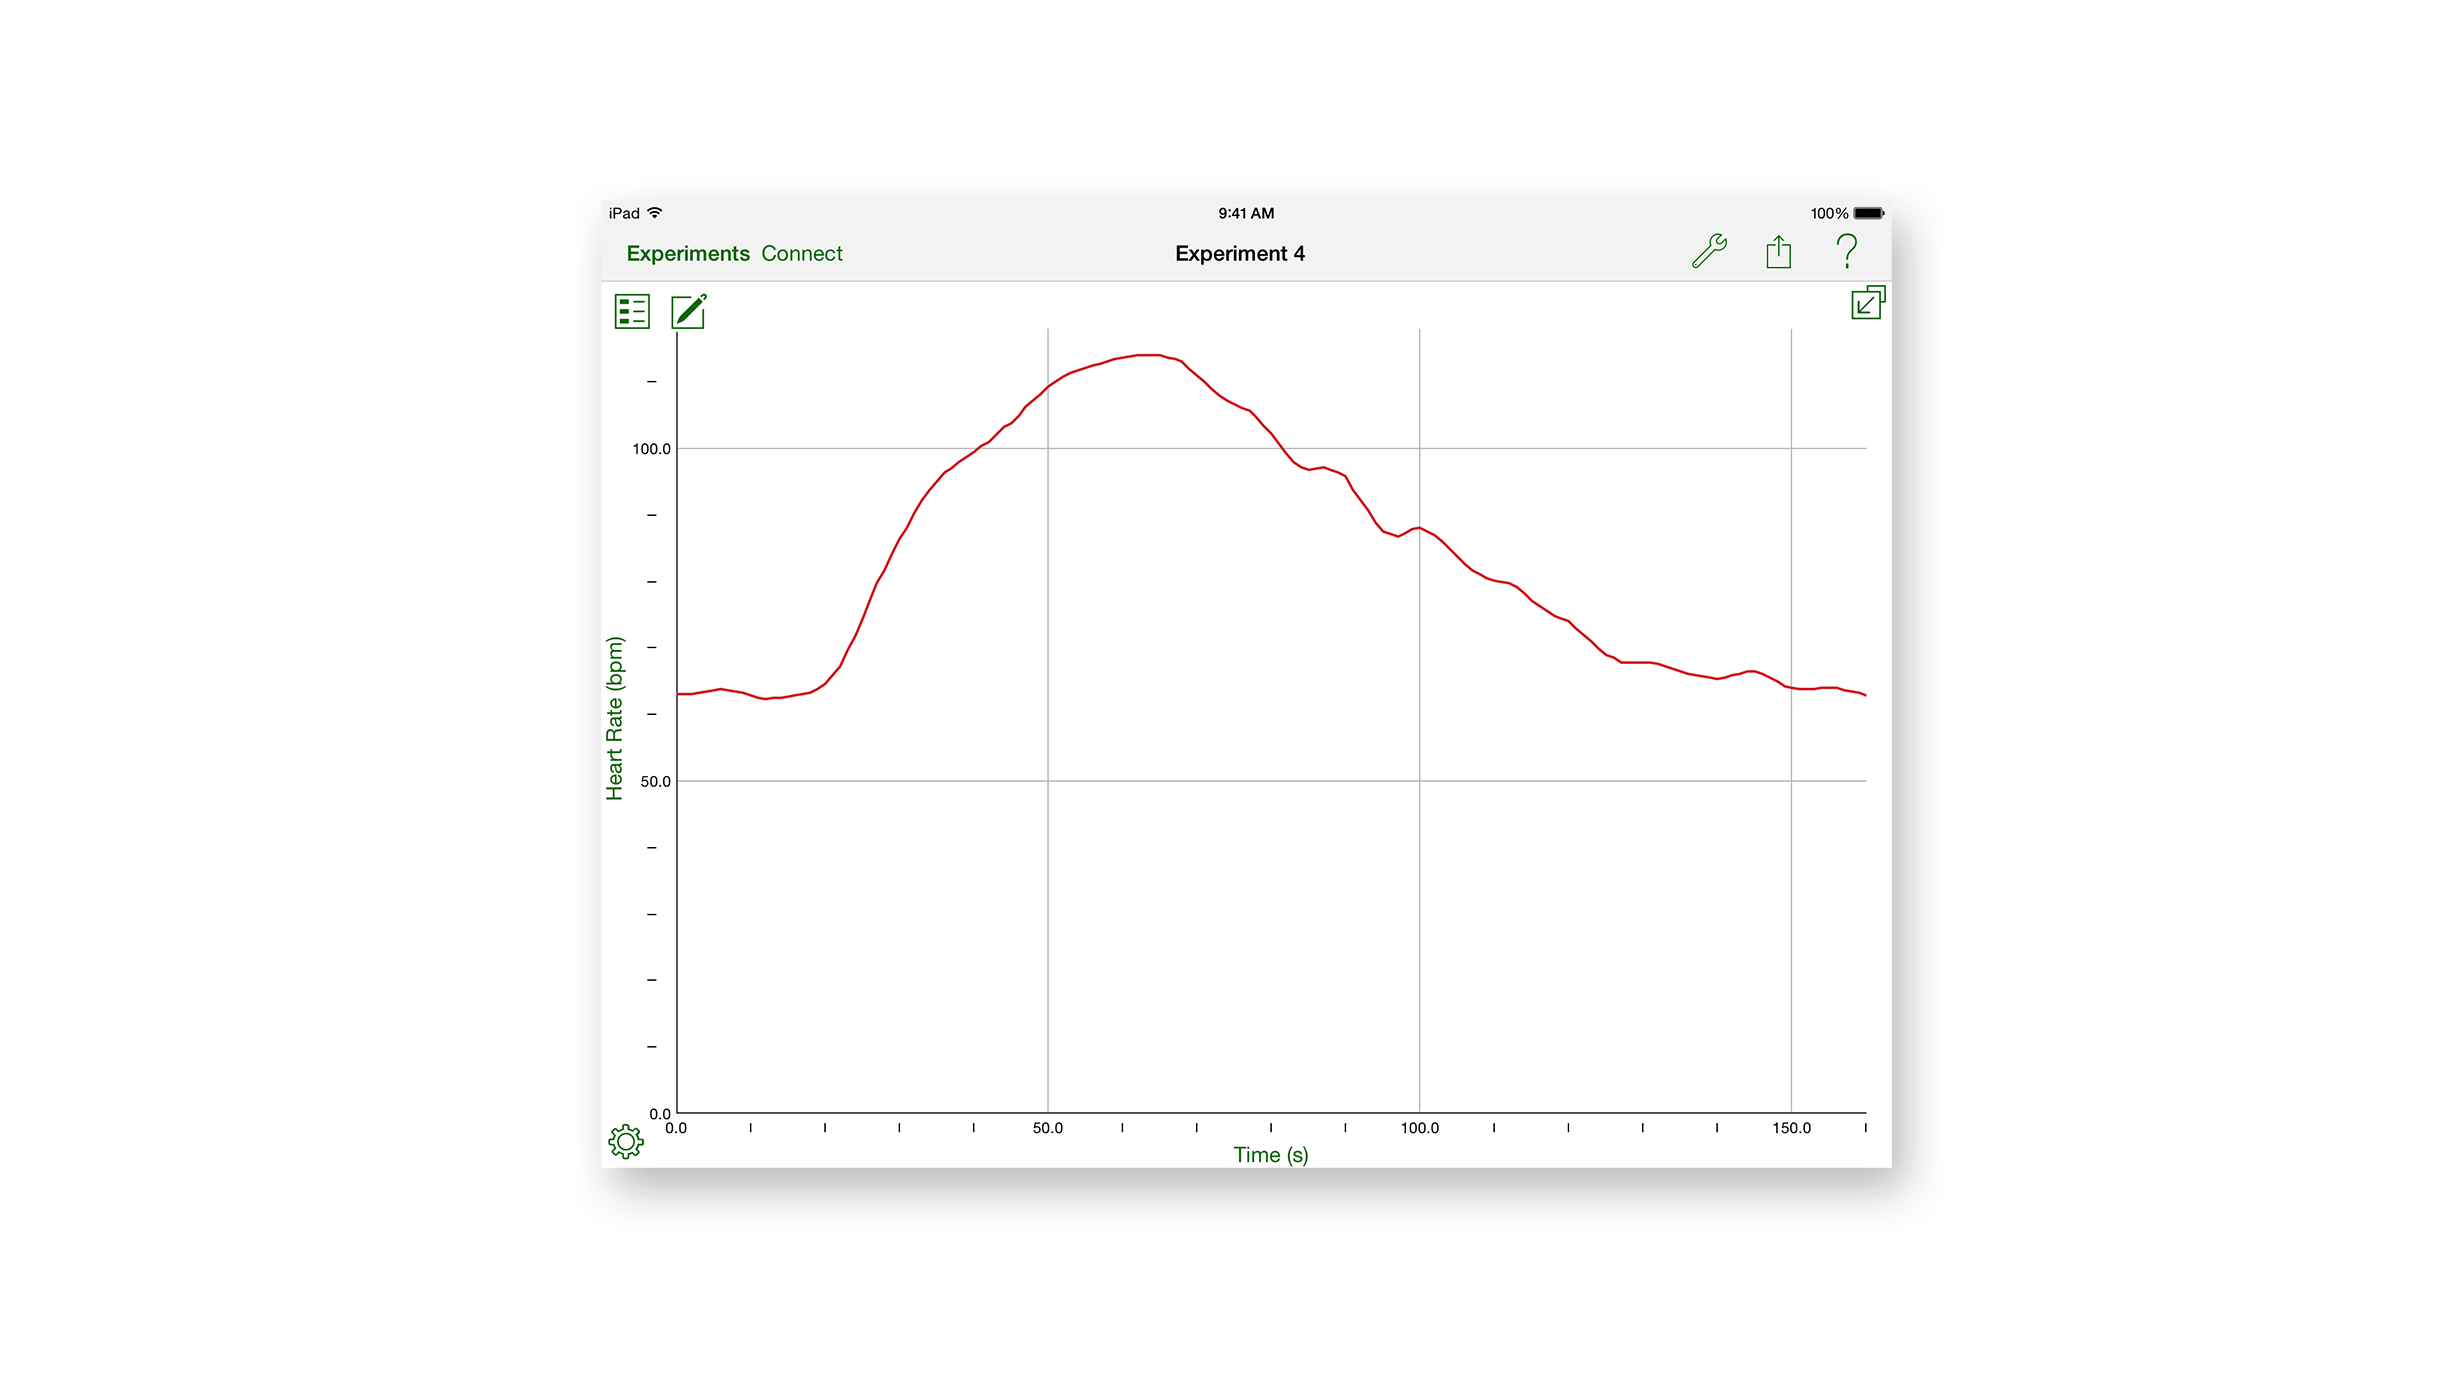
Task: Tap the notes pencil edit icon
Action: pos(688,311)
